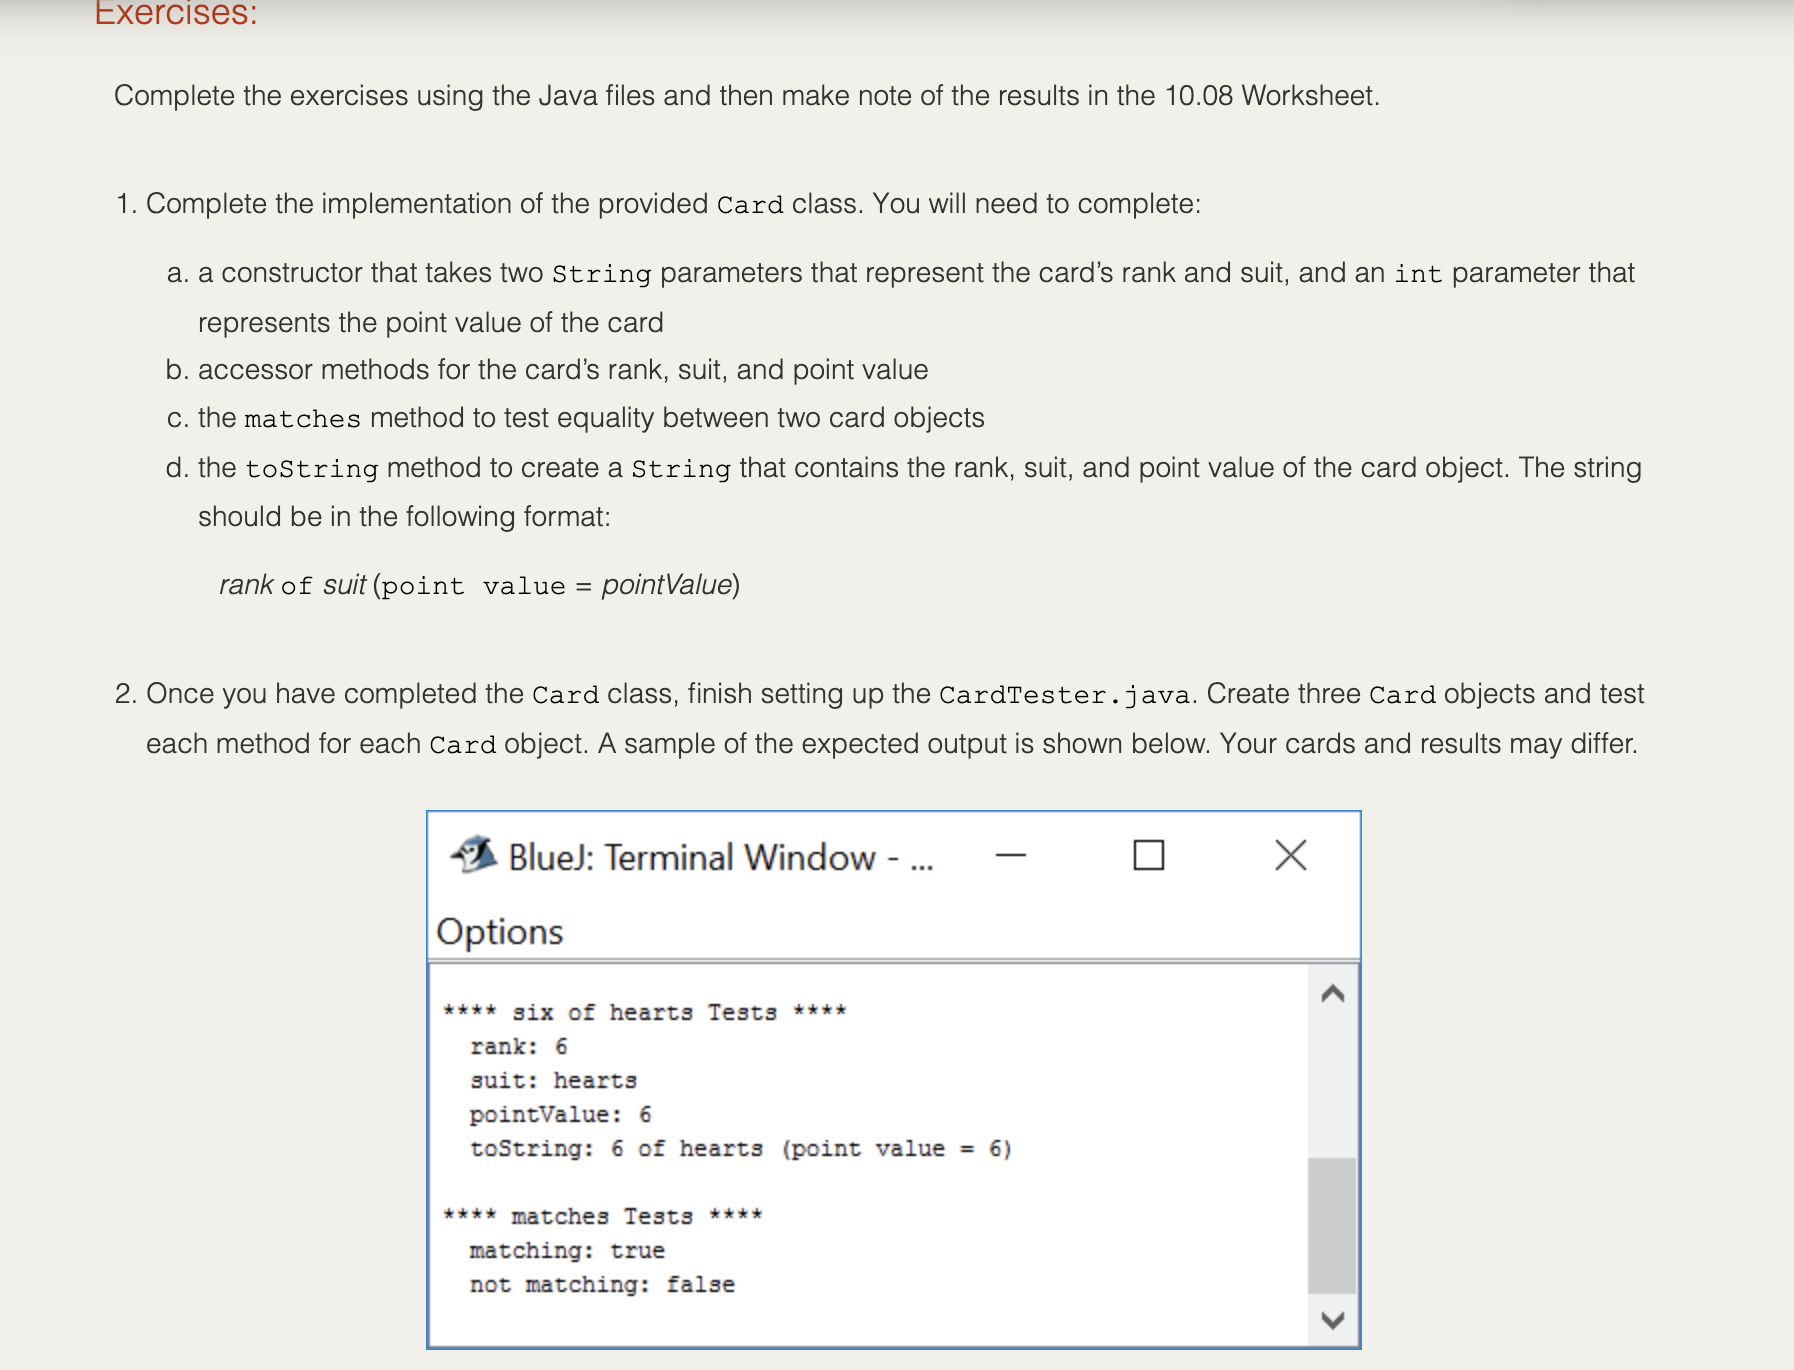The height and width of the screenshot is (1370, 1794).
Task: Click the BlueJ bird logo icon
Action: [474, 855]
